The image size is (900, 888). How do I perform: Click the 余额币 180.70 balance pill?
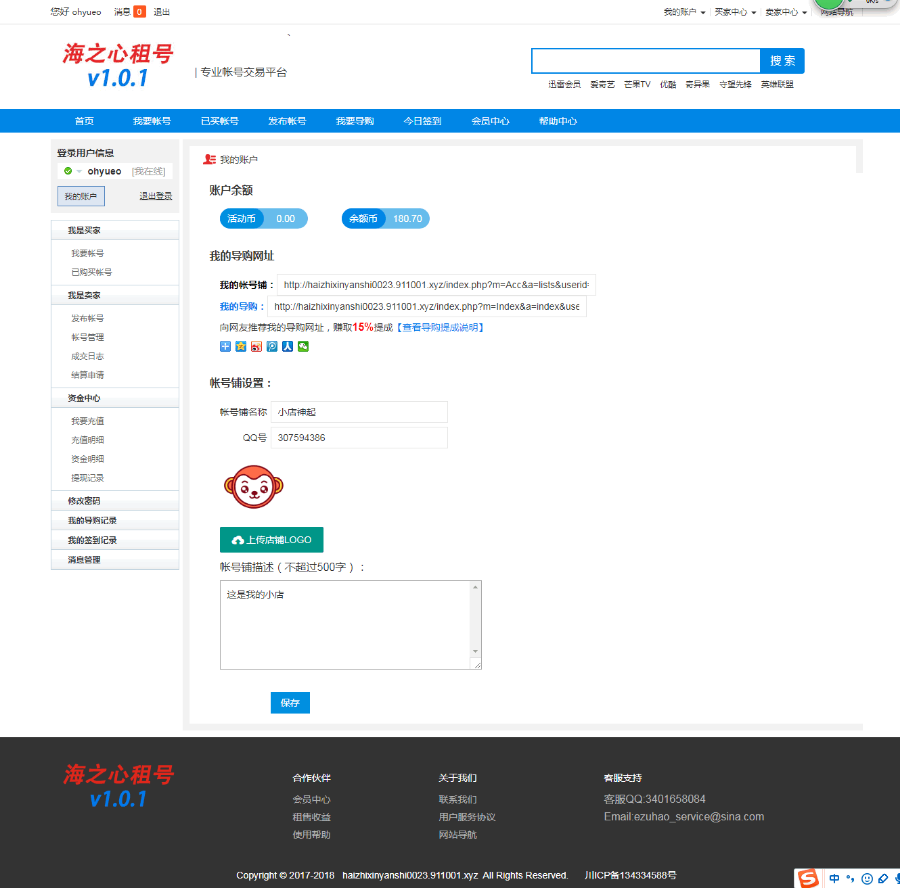pos(385,218)
